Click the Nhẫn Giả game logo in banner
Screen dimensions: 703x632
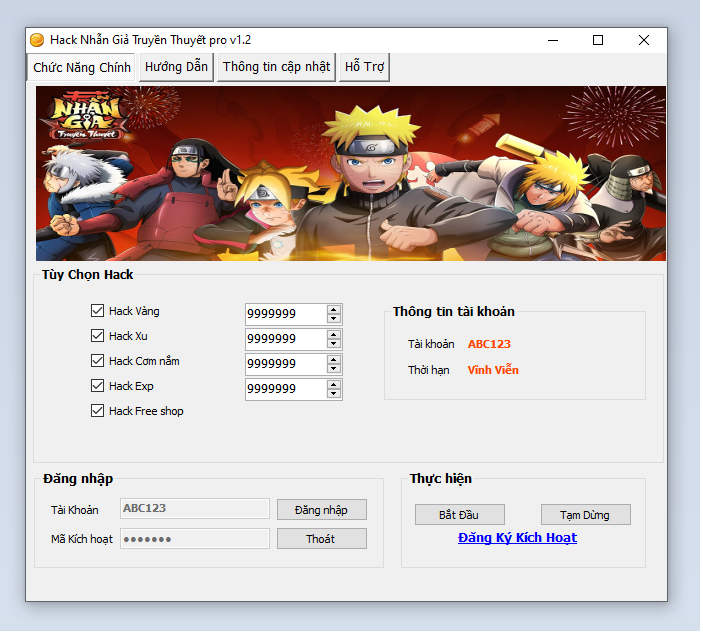point(87,116)
